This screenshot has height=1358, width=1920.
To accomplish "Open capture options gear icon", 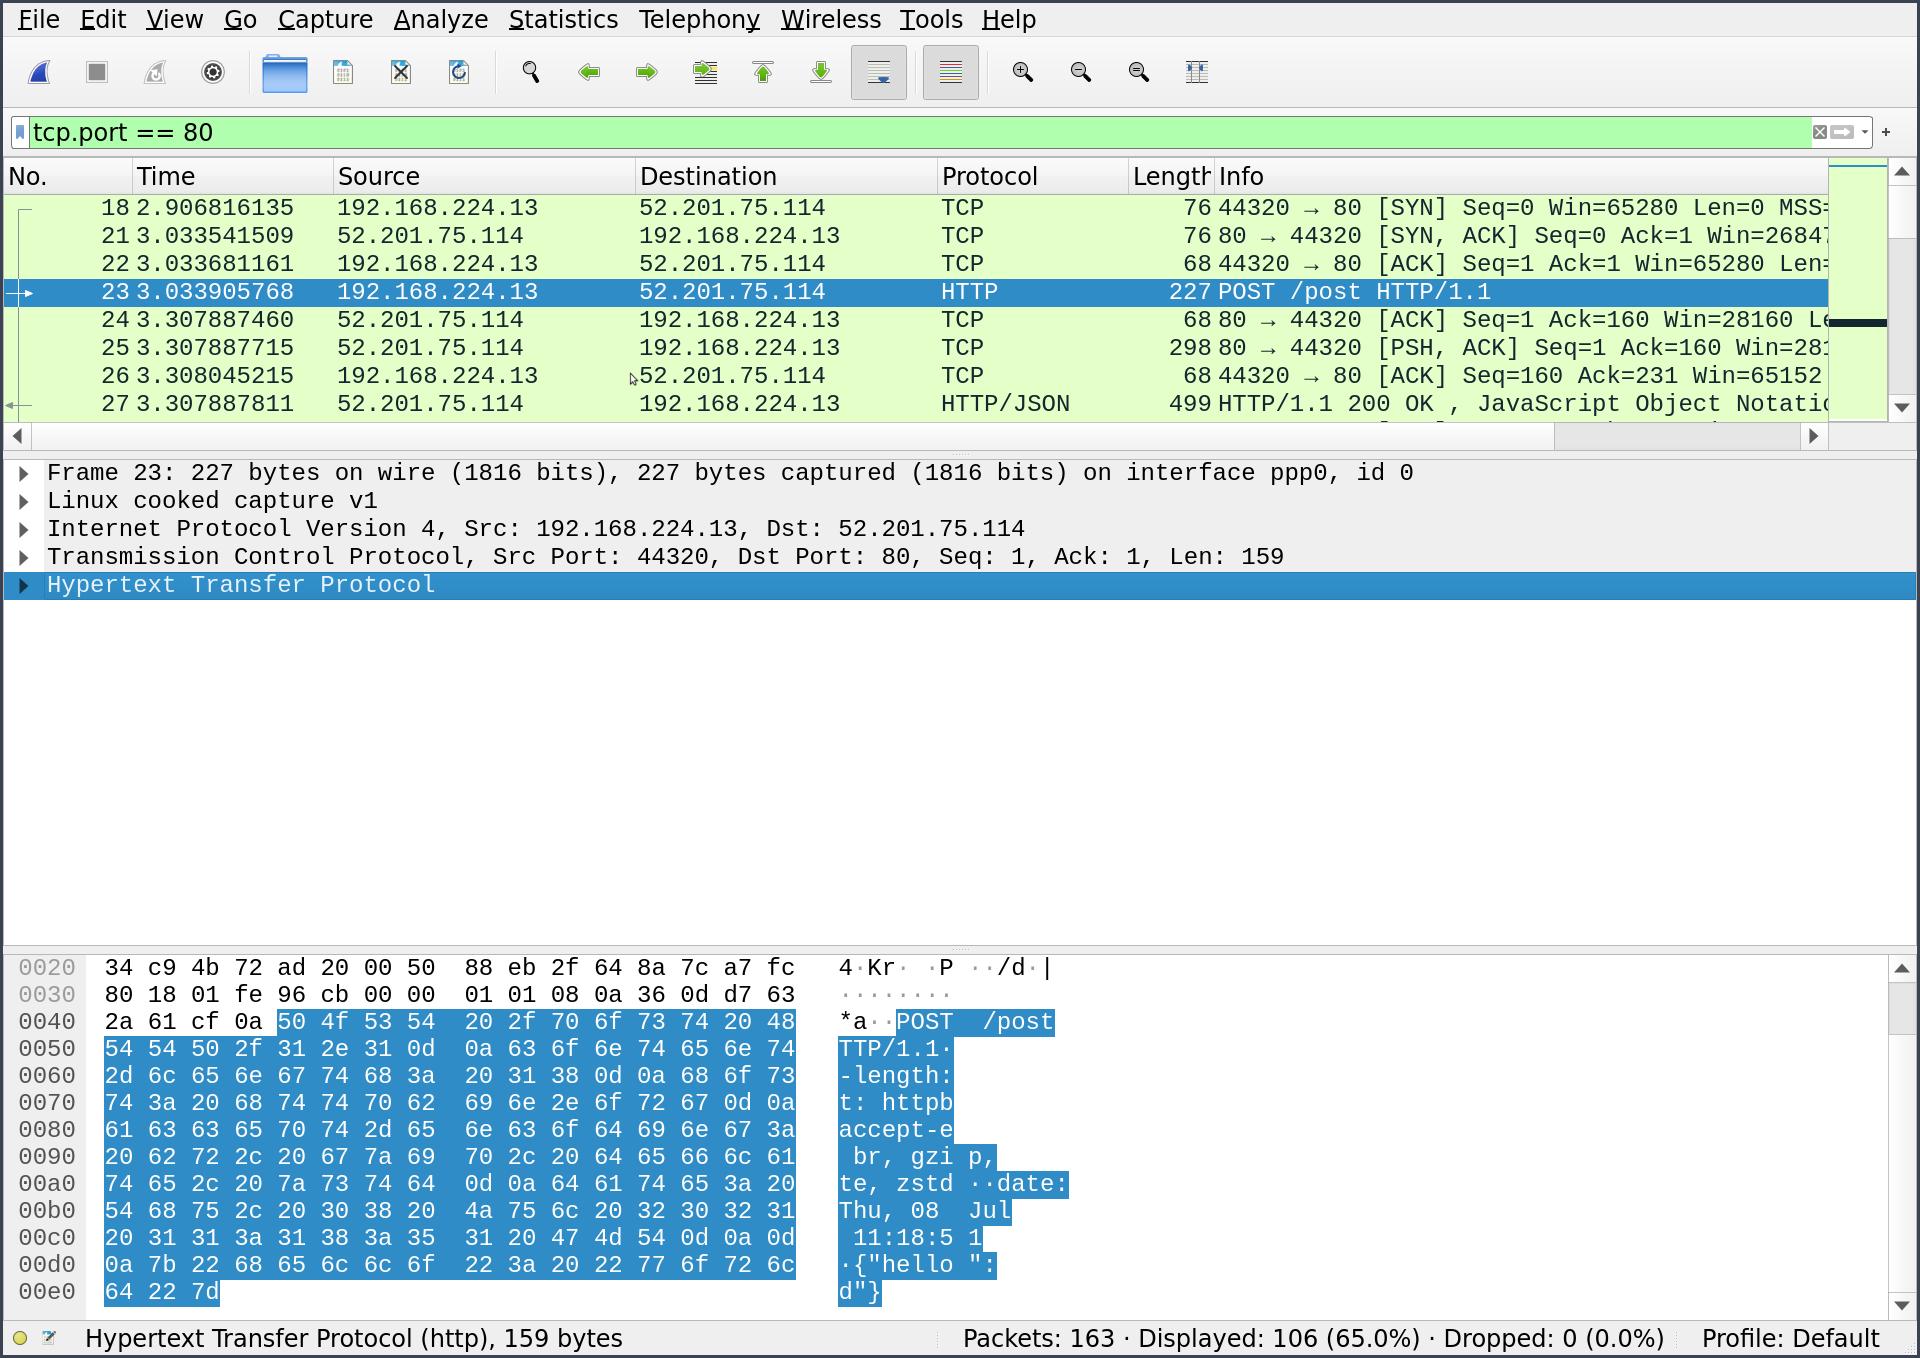I will [x=213, y=72].
